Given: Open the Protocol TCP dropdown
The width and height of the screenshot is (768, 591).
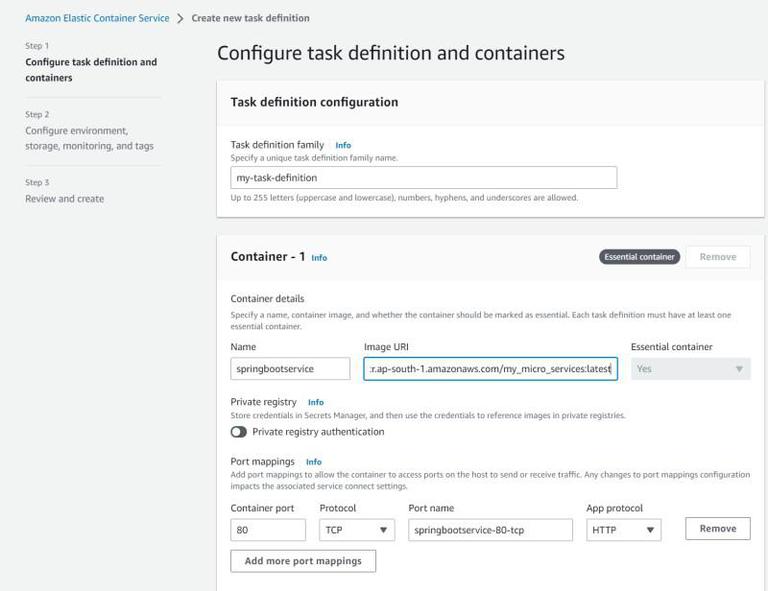Looking at the screenshot, I should [x=357, y=530].
